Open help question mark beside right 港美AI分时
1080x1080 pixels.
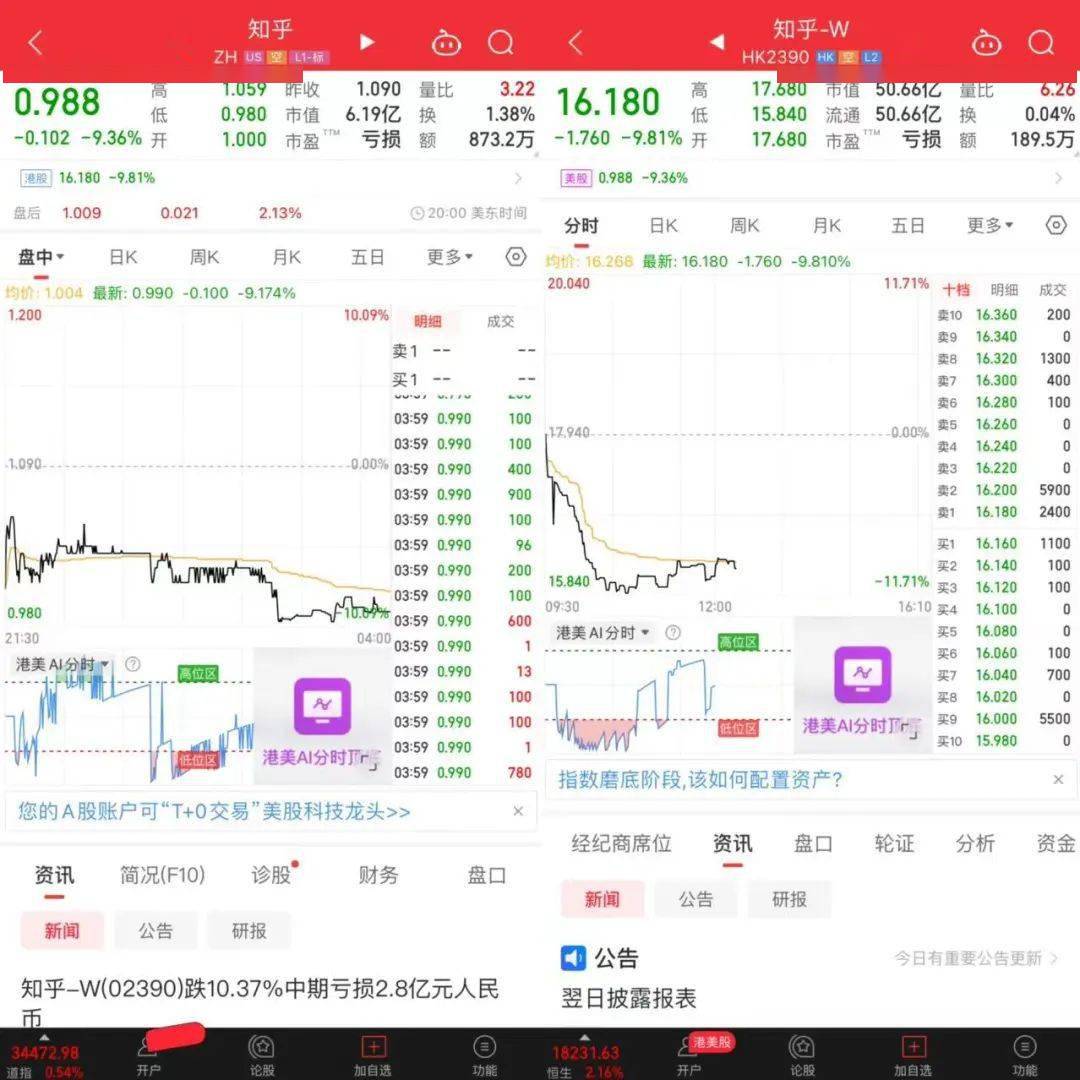[673, 632]
